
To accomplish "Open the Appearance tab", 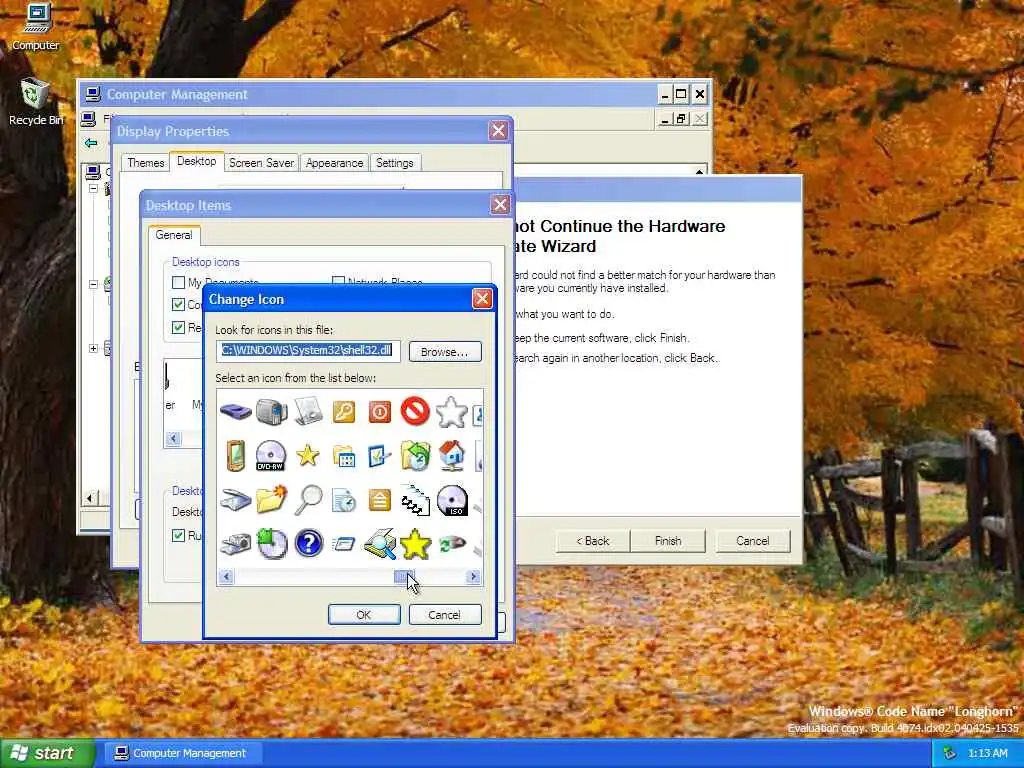I will pos(334,163).
